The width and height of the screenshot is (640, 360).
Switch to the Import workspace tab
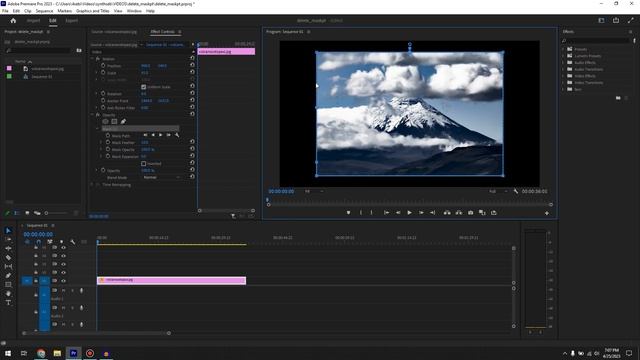pos(33,20)
